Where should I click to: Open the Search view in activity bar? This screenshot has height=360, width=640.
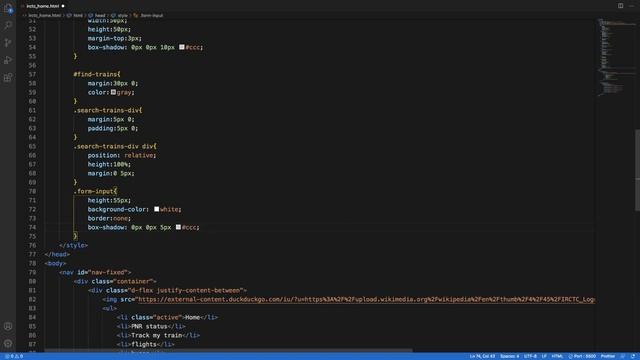coord(8,25)
